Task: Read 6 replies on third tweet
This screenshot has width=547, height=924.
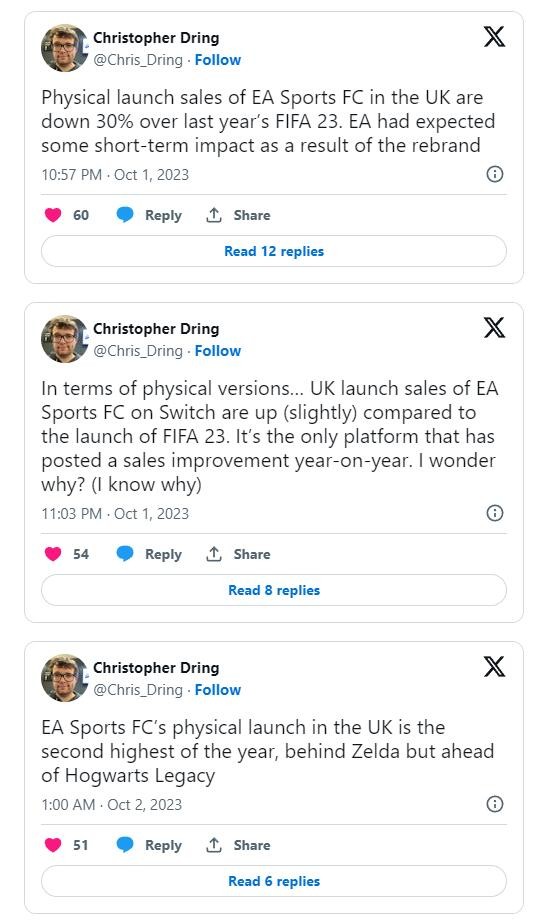Action: 274,881
